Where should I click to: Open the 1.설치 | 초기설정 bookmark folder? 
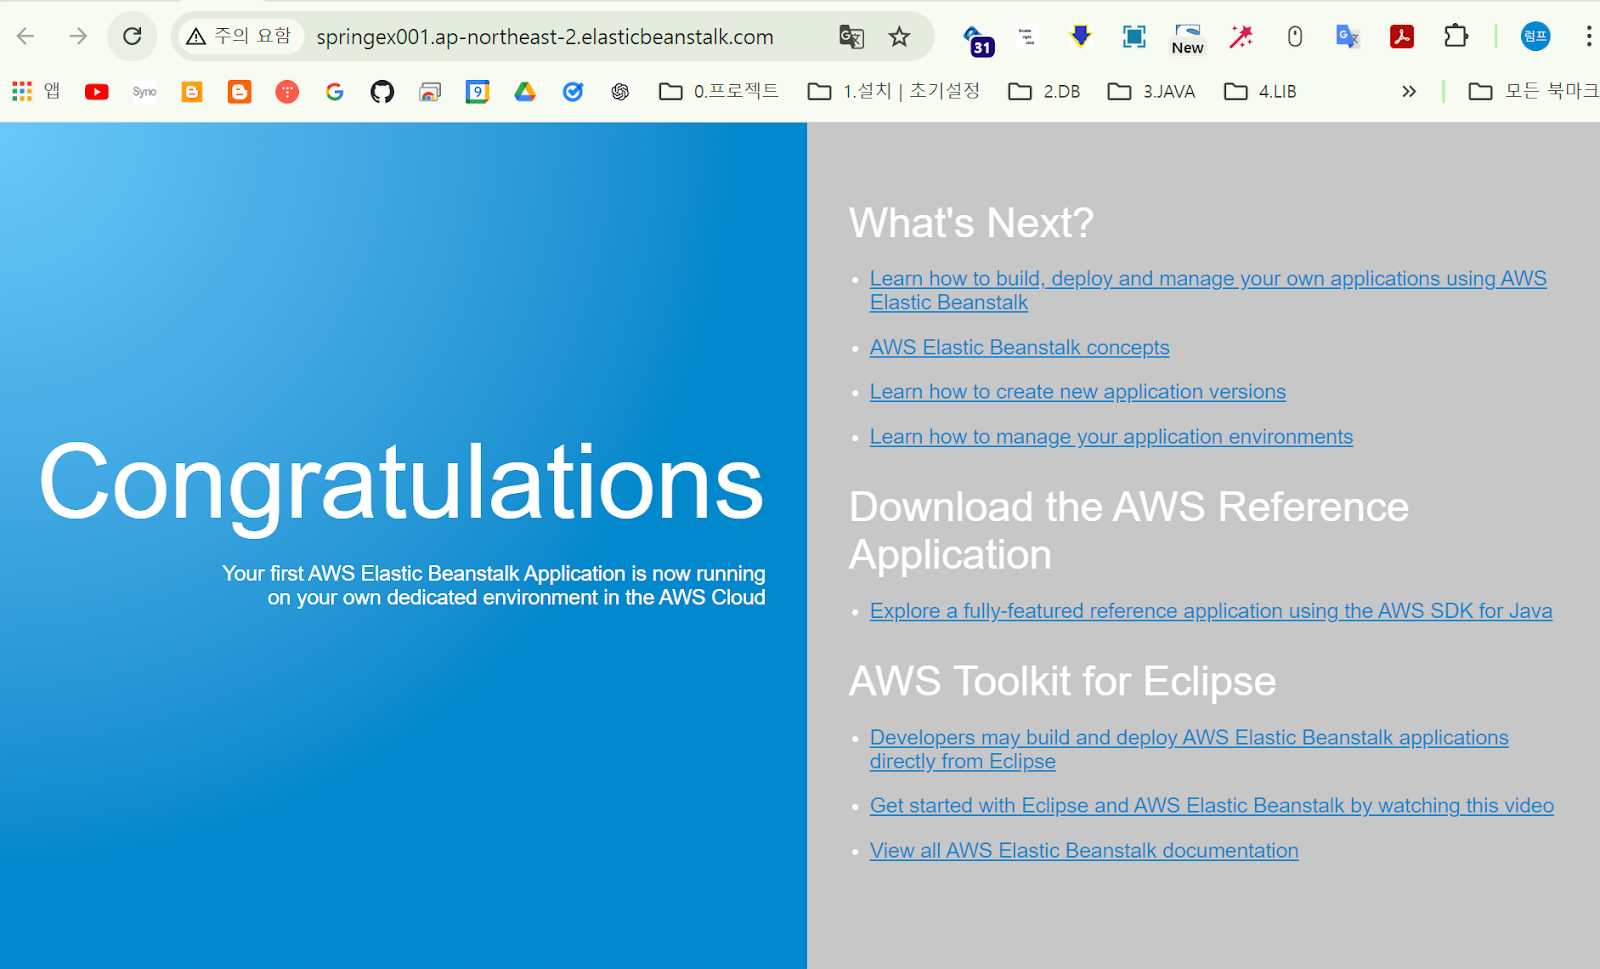[x=894, y=92]
